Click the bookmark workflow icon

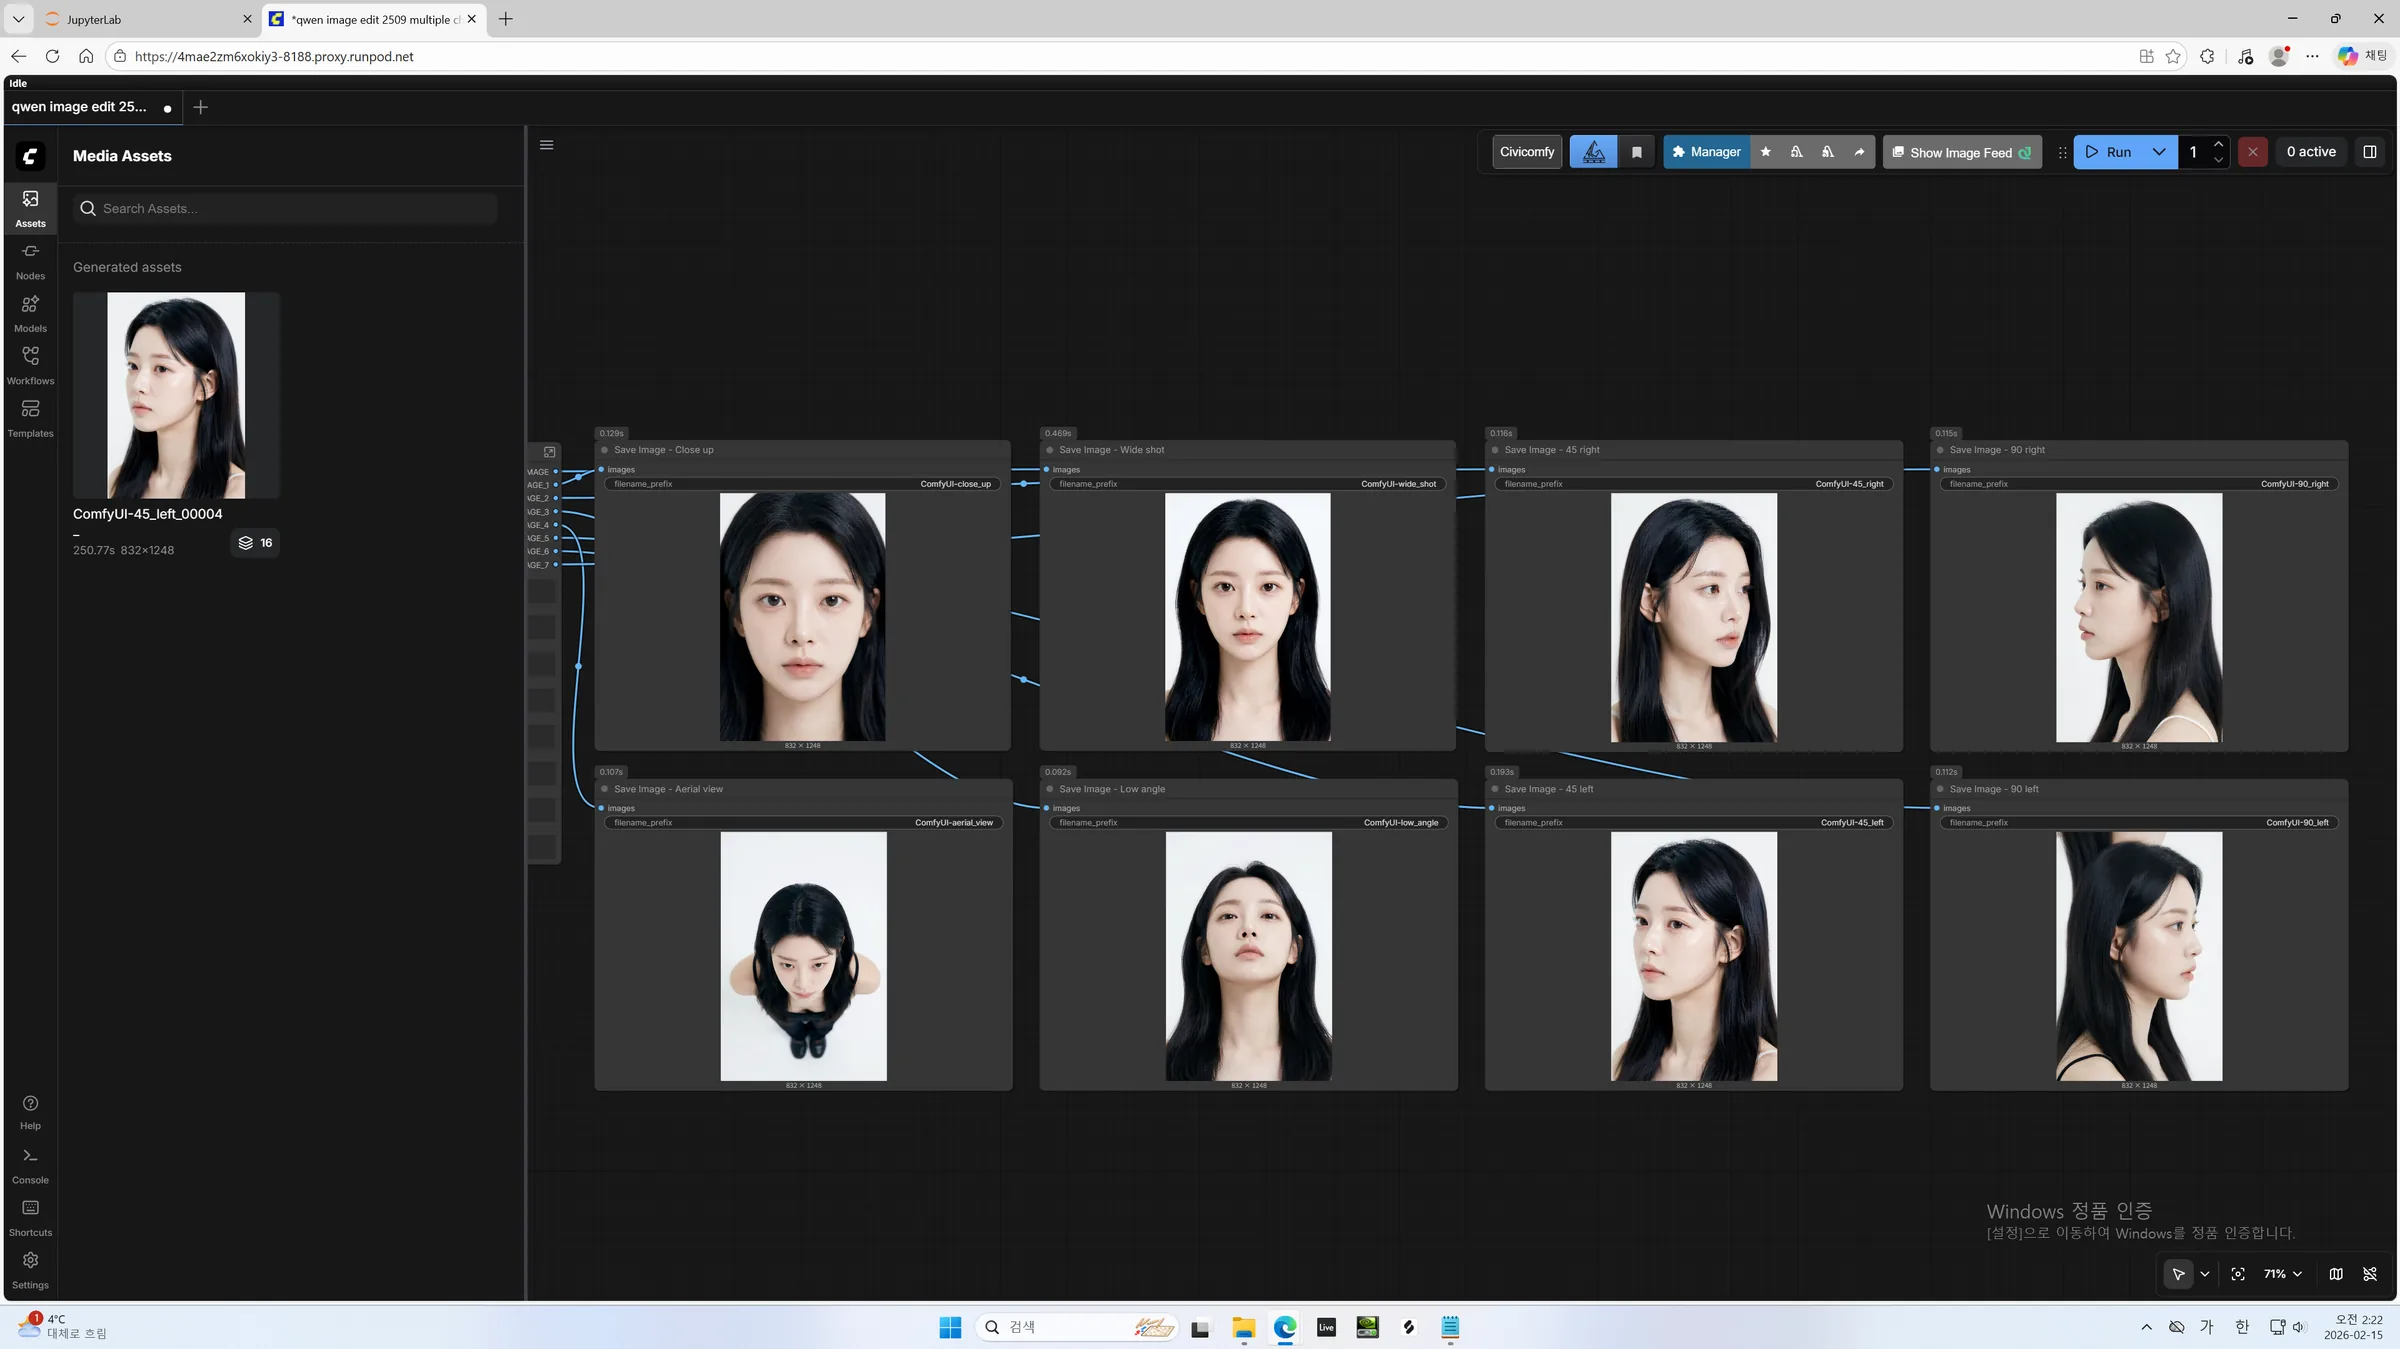coord(1637,151)
